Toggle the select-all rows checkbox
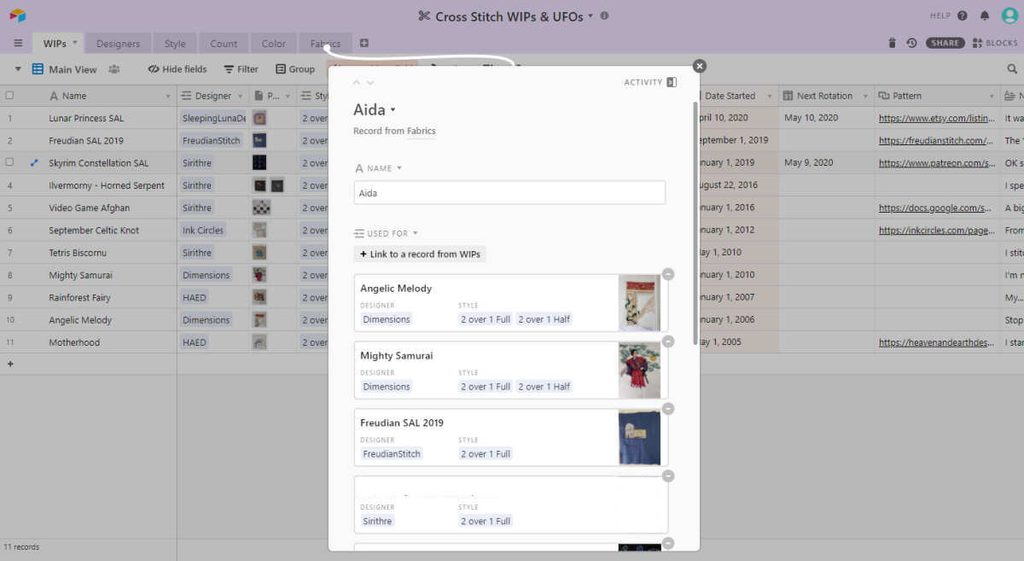 coord(10,95)
